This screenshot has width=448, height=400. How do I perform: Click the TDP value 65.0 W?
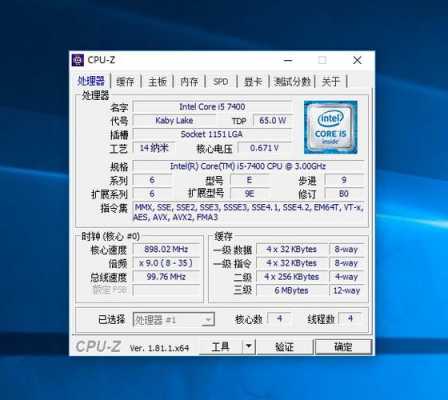point(272,121)
